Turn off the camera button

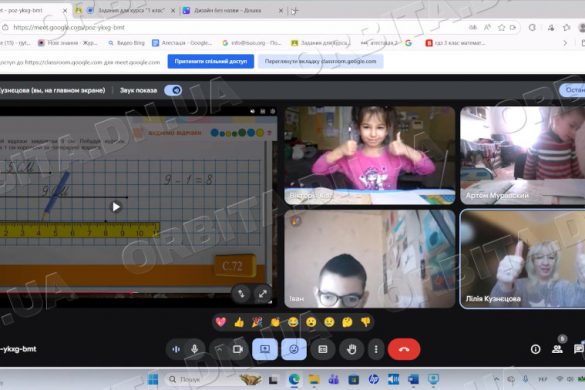(238, 349)
